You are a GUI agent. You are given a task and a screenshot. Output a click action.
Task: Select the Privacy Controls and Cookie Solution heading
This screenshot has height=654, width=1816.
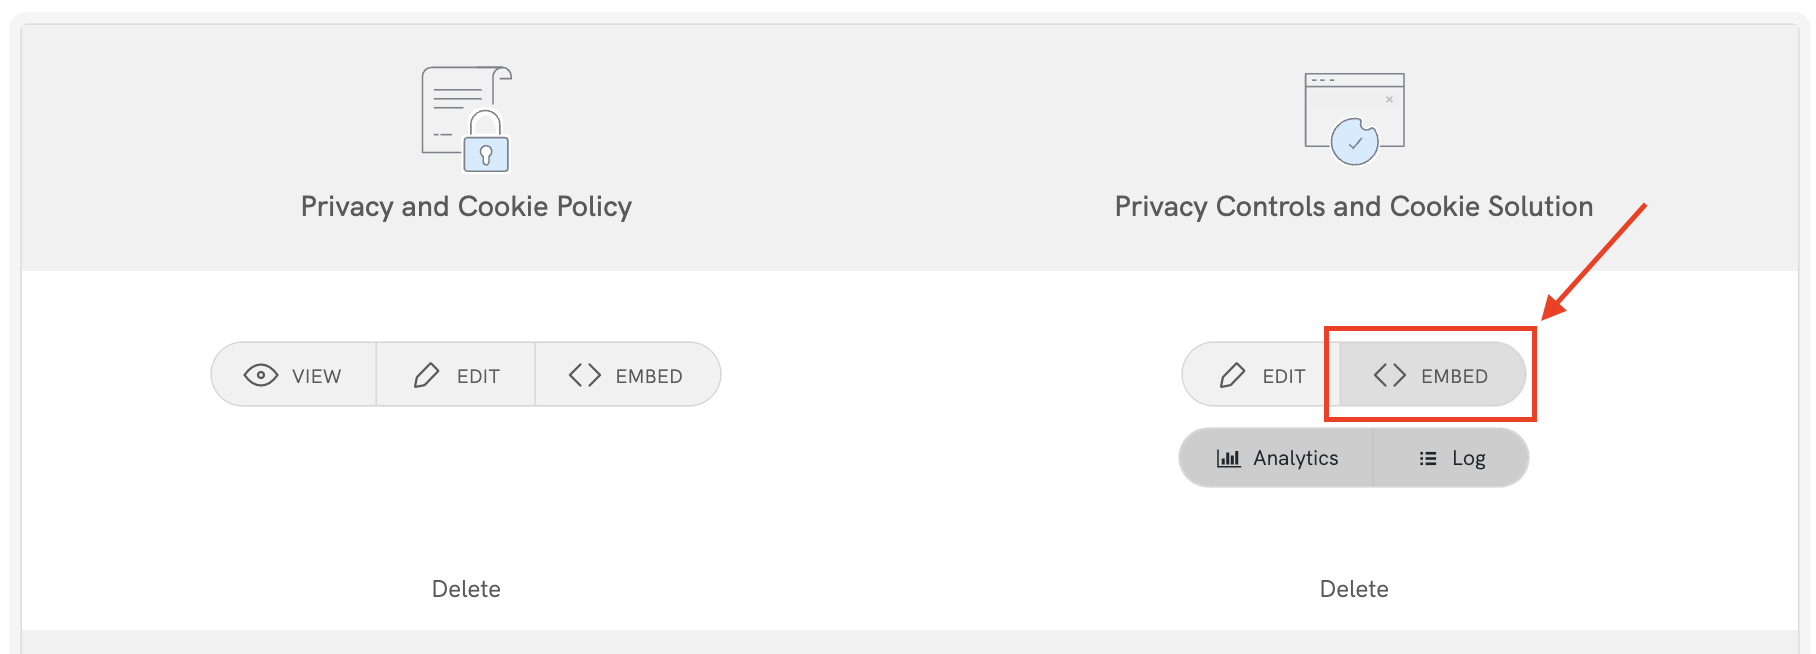[x=1354, y=206]
